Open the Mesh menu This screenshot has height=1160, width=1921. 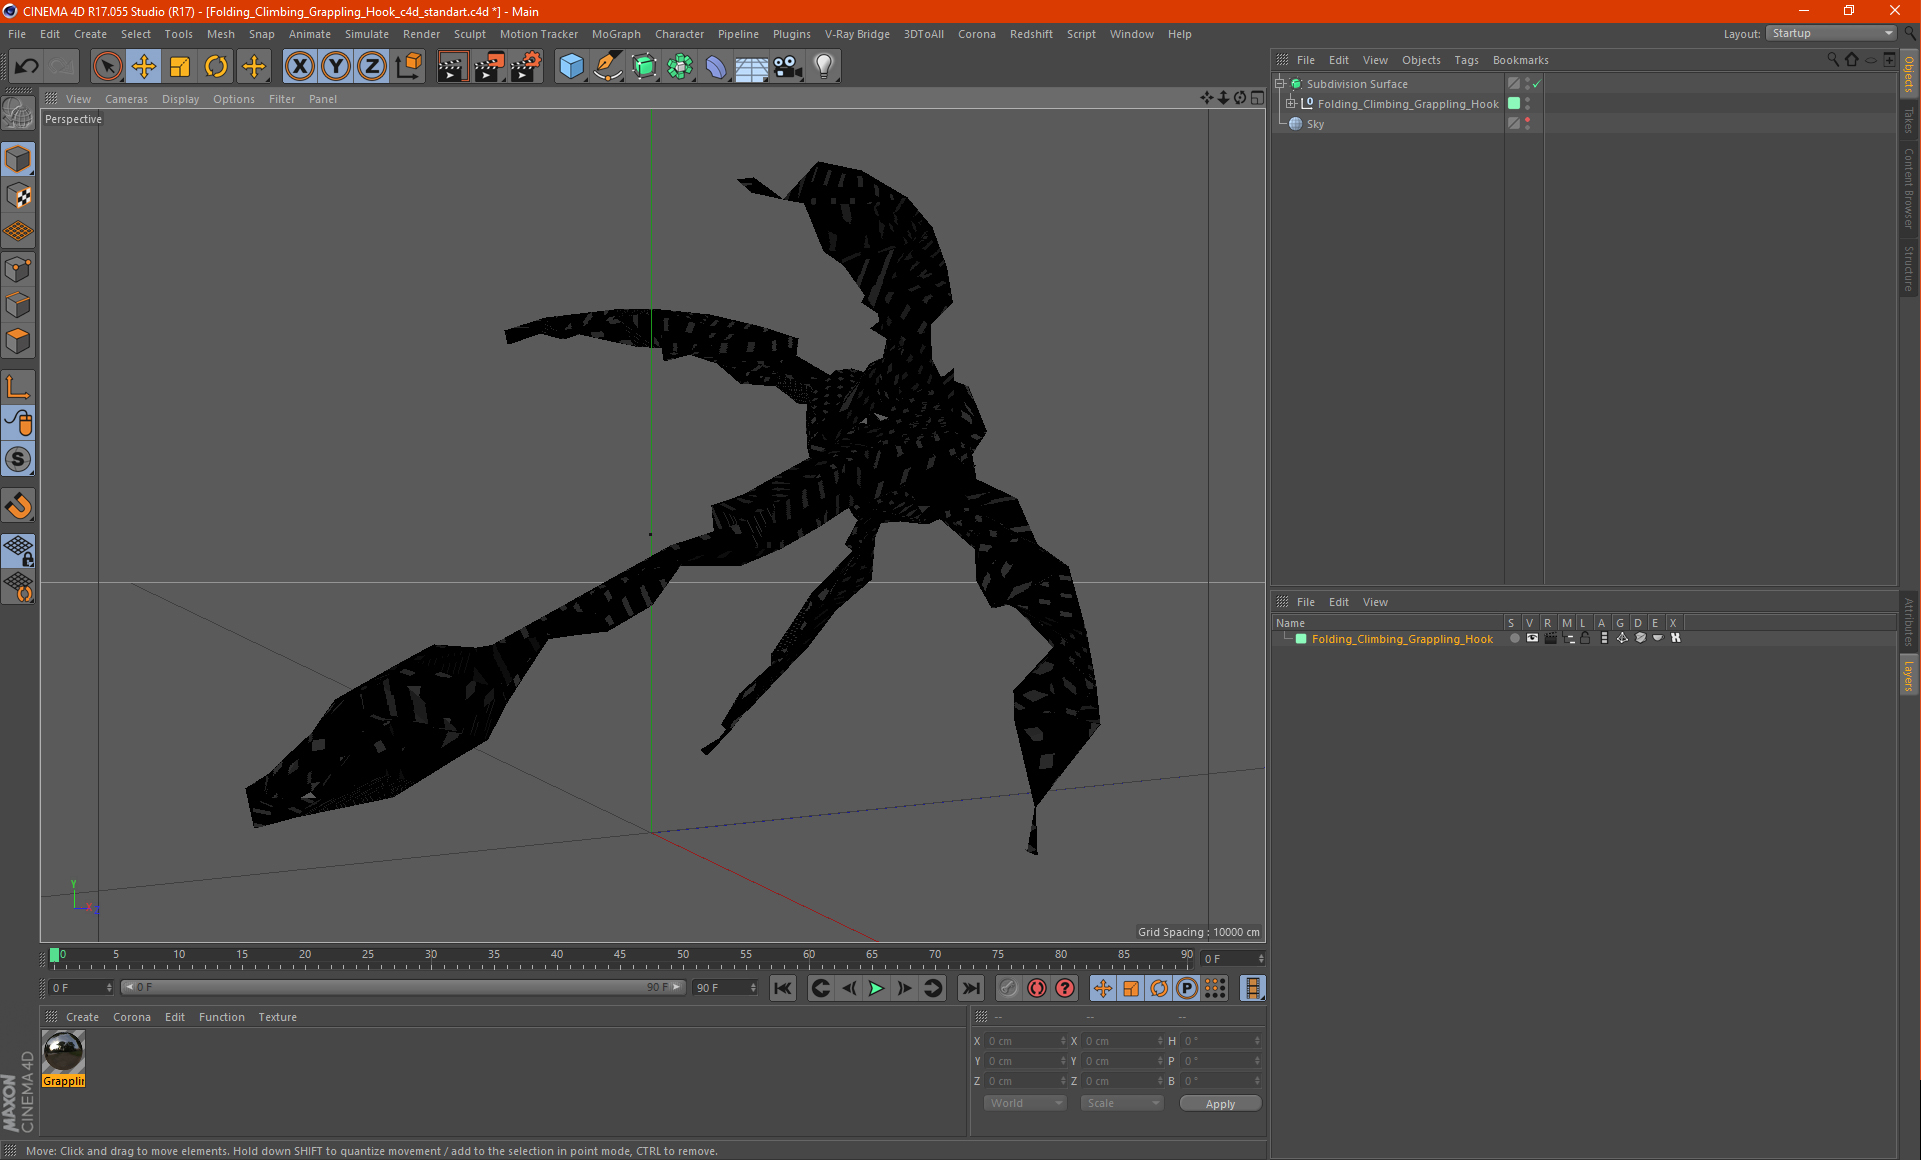(x=221, y=34)
